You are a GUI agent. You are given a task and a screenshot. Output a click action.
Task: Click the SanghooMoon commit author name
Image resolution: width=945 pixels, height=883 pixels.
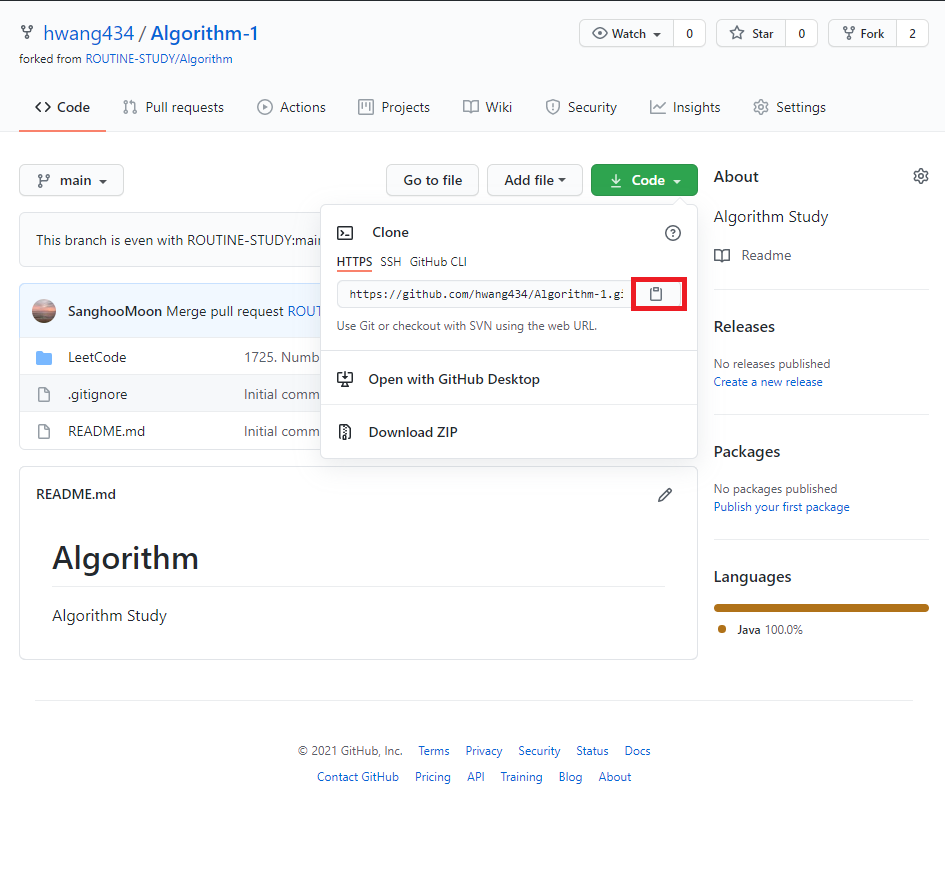[x=115, y=311]
